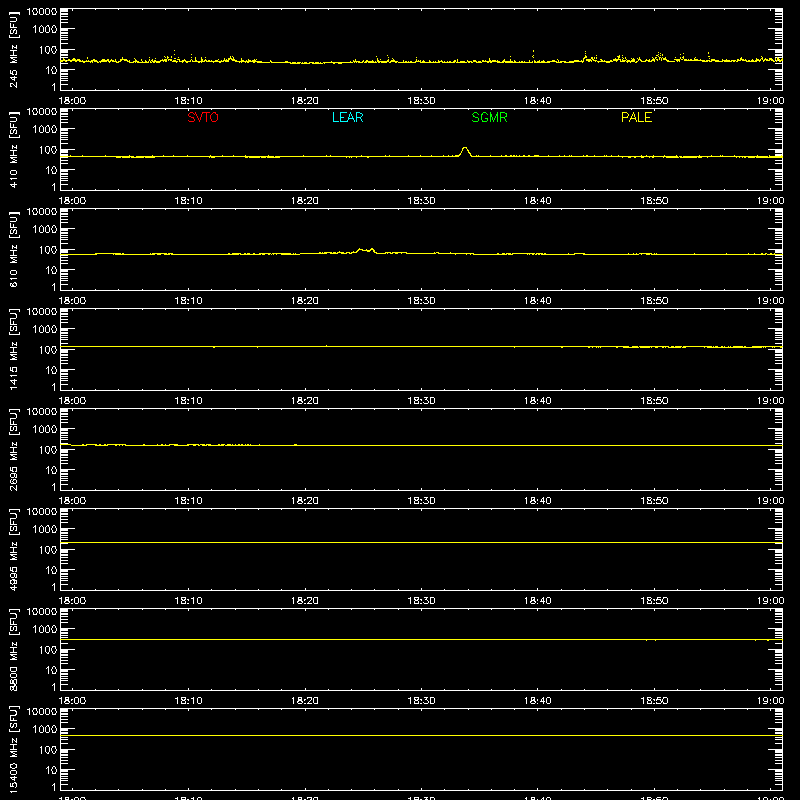
Task: Click the 10 tick label on the 15400 MHz axis
Action: [51, 770]
